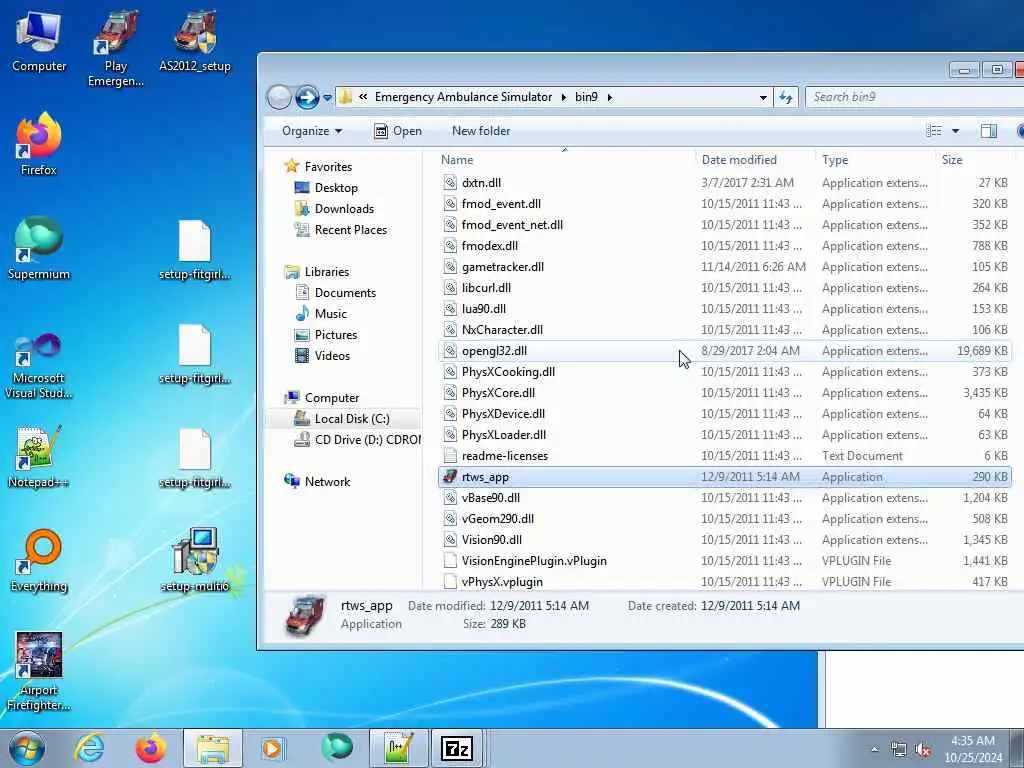Expand chevron after bin9 in path
Viewport: 1024px width, 768px height.
[x=610, y=97]
